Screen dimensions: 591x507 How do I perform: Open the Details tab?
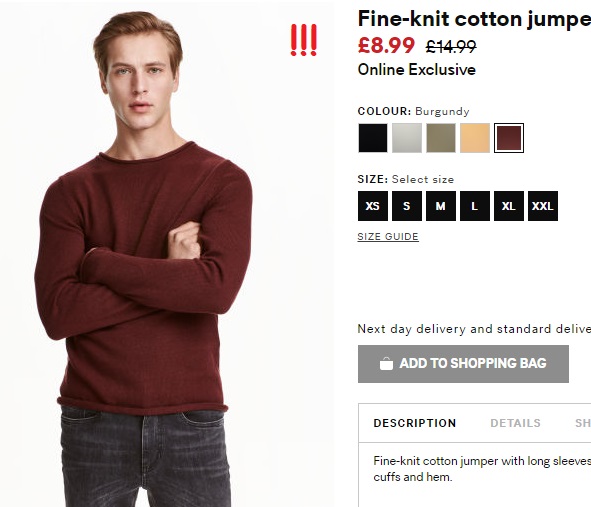click(x=515, y=423)
